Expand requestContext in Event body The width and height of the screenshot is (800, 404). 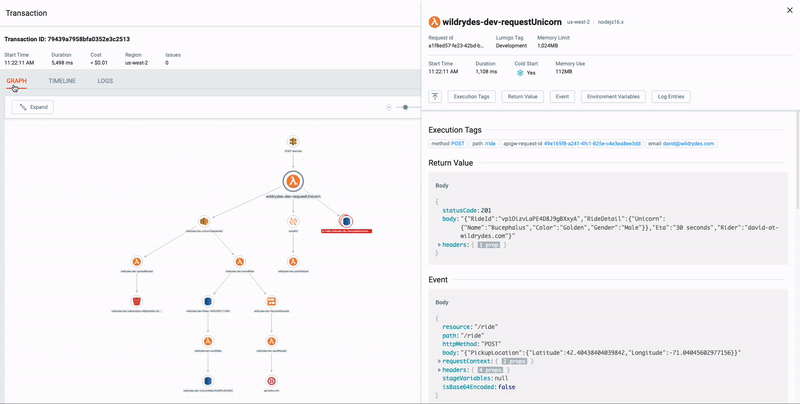(x=440, y=361)
